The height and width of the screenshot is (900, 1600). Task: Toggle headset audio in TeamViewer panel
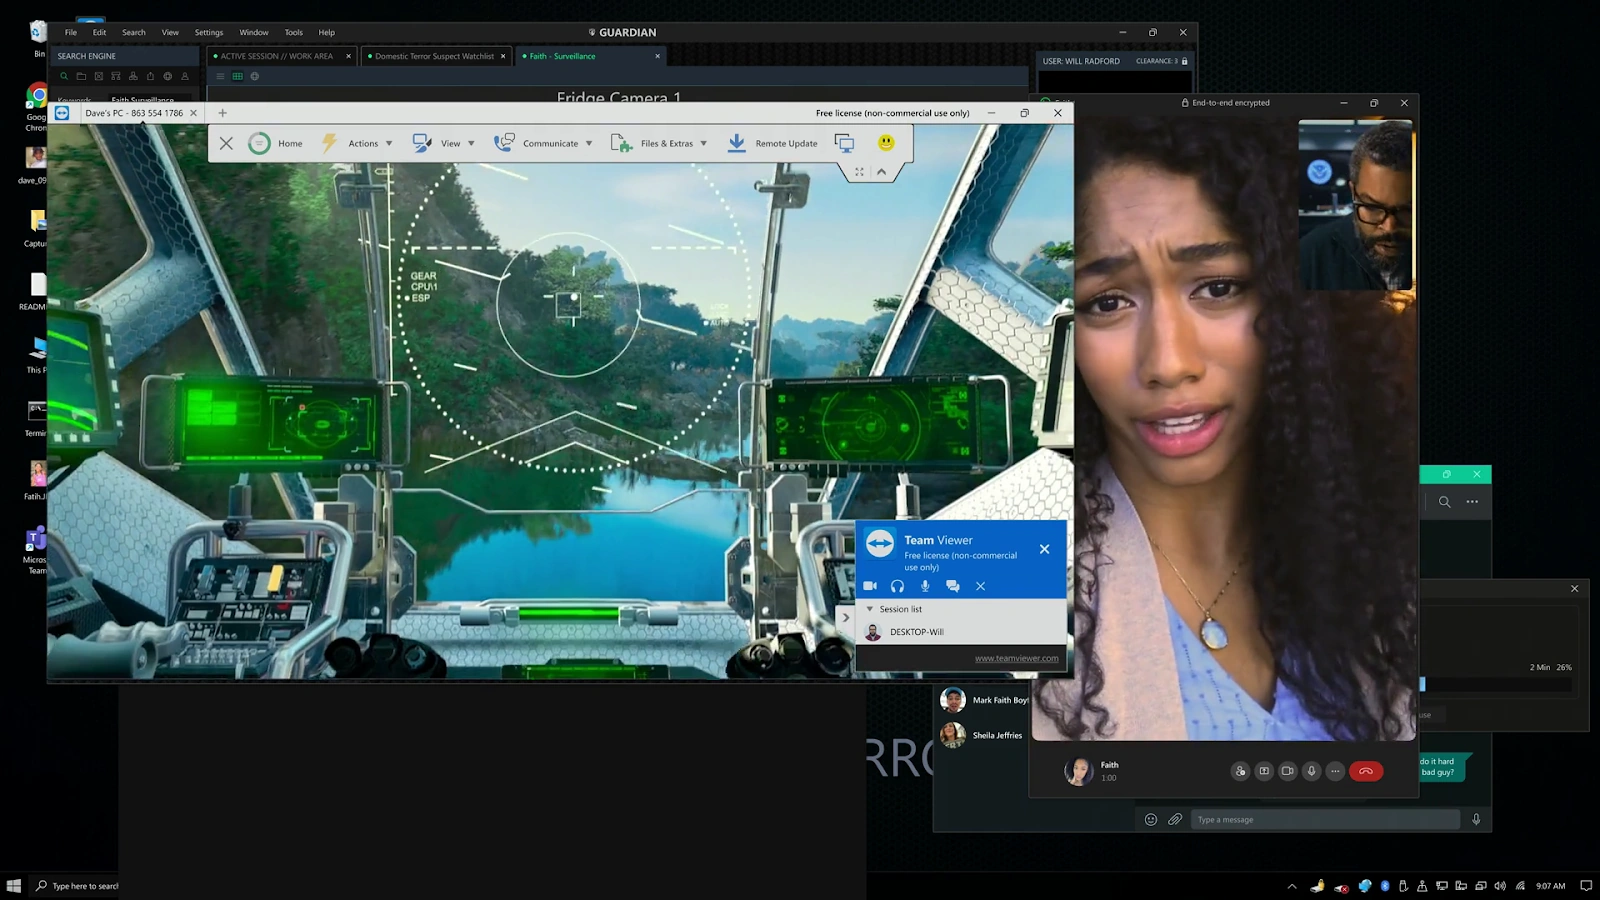(x=897, y=586)
